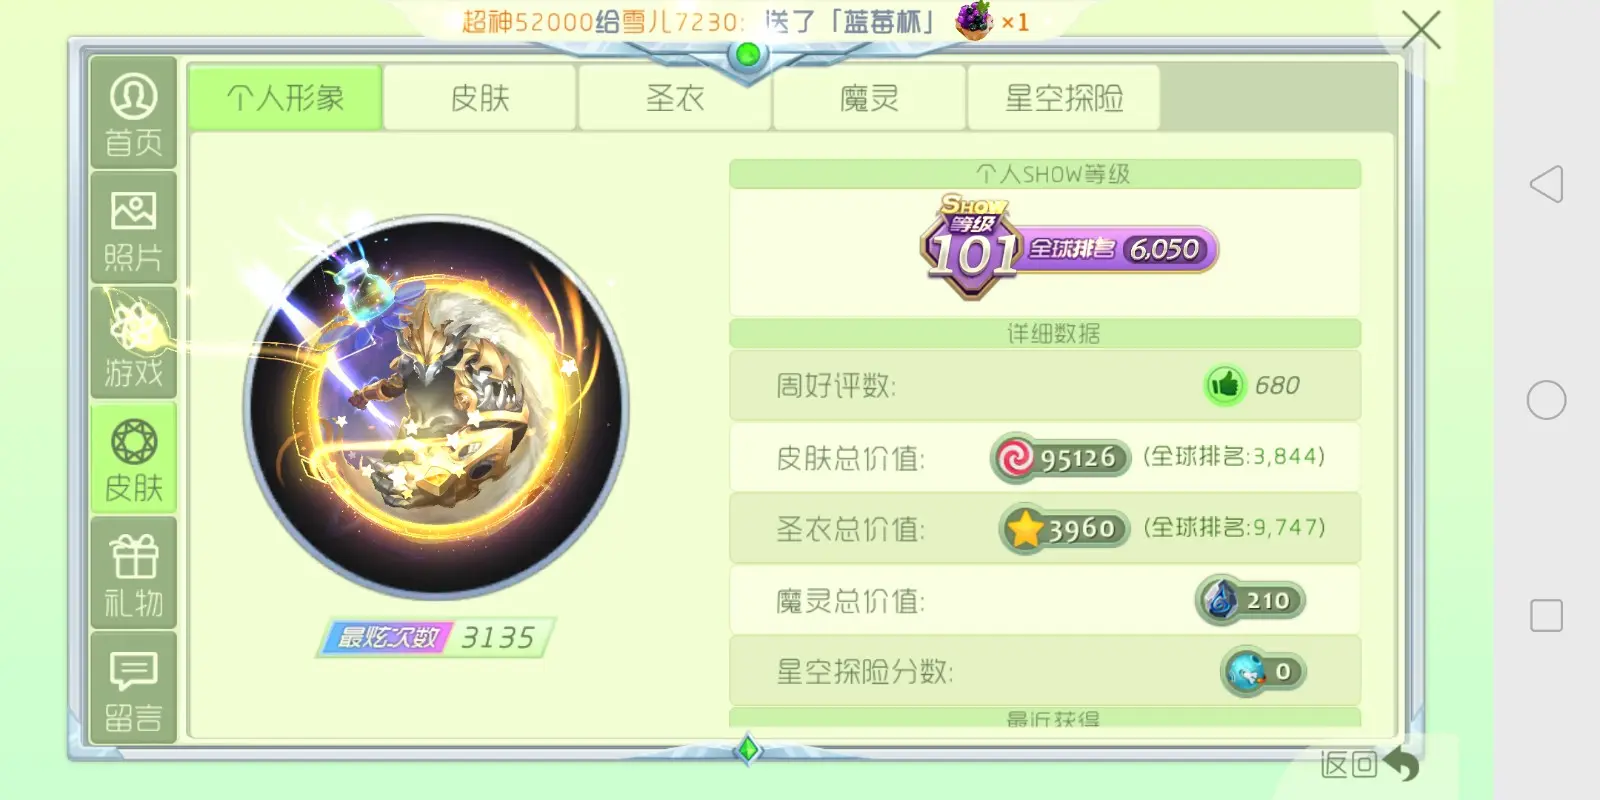Viewport: 1600px width, 800px height.
Task: Switch to the 个人形象 tab
Action: 285,98
